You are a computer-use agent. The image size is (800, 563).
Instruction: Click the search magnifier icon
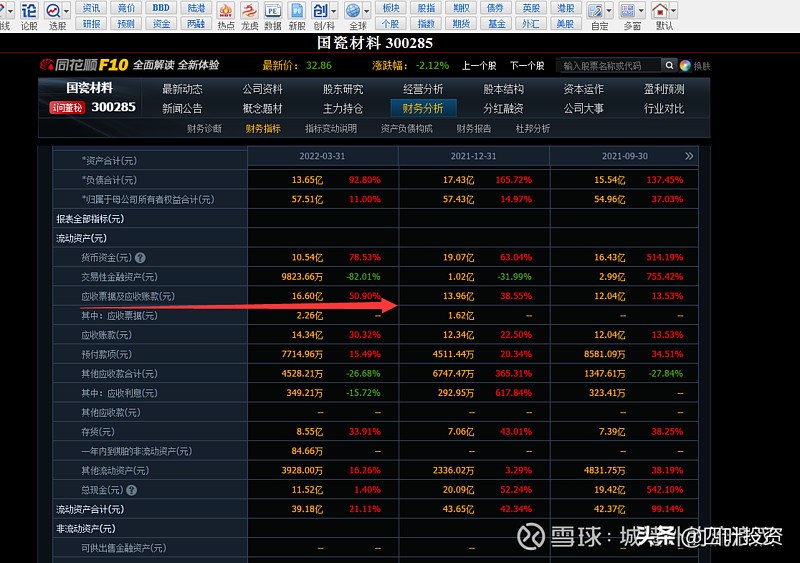(669, 65)
